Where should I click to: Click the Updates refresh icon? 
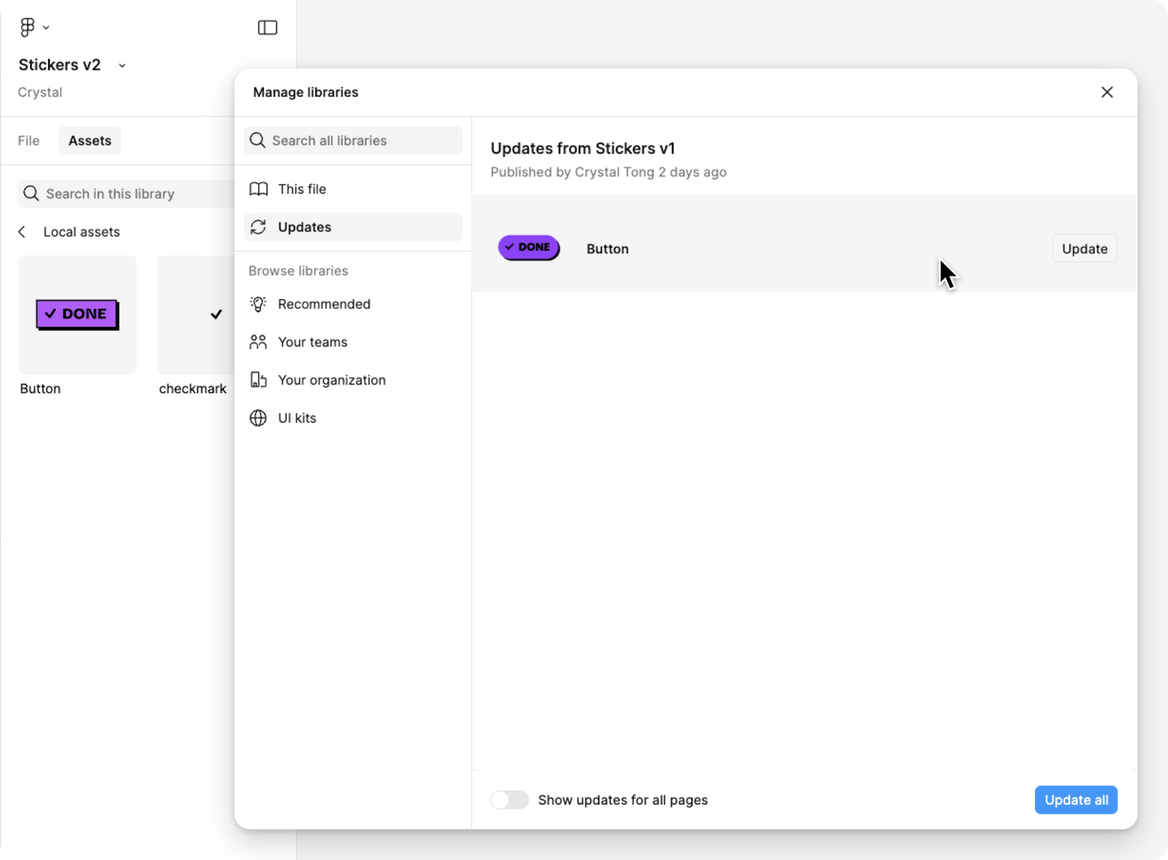(x=258, y=227)
